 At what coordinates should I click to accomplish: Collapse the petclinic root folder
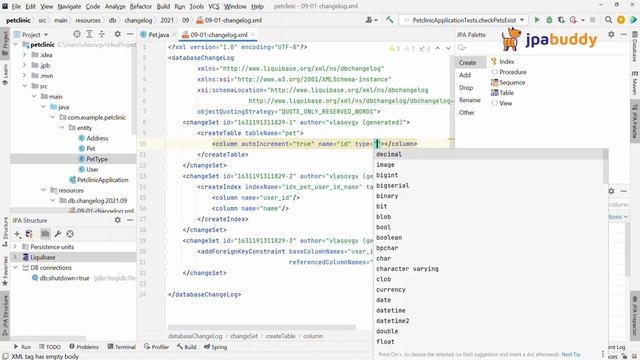[x=16, y=44]
